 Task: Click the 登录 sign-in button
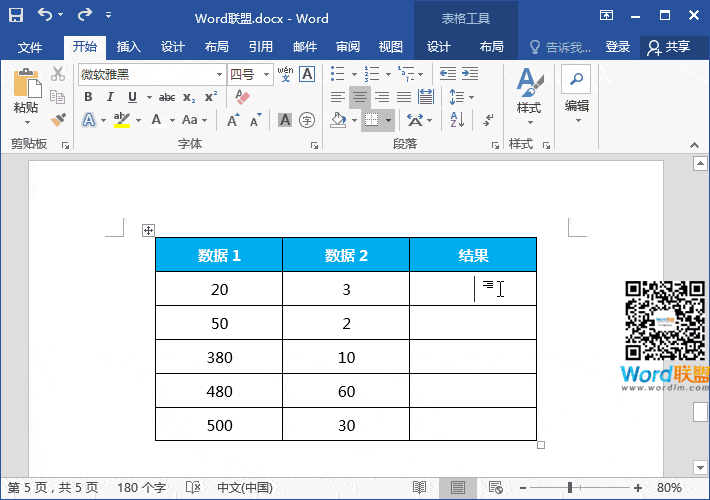[x=618, y=47]
